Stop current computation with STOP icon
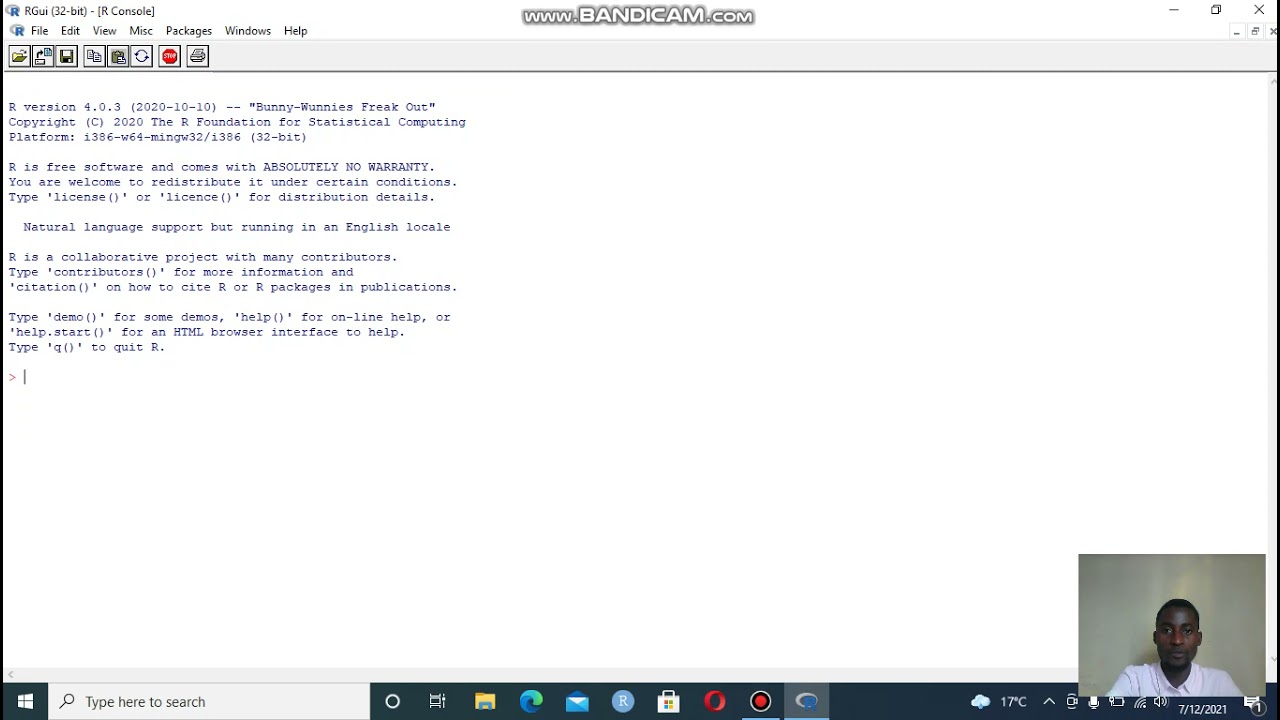 pos(170,57)
